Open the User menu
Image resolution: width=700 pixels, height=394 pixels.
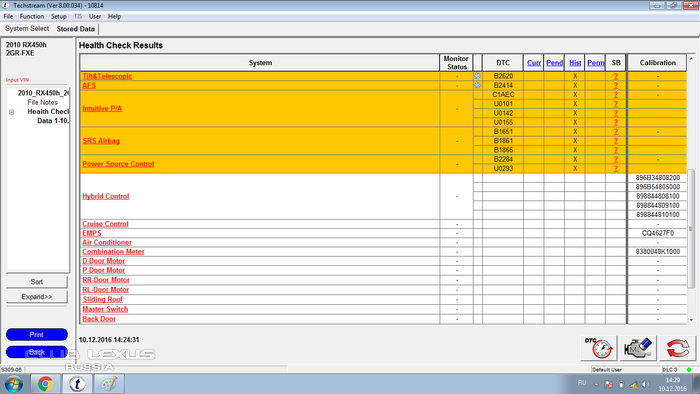[x=95, y=17]
